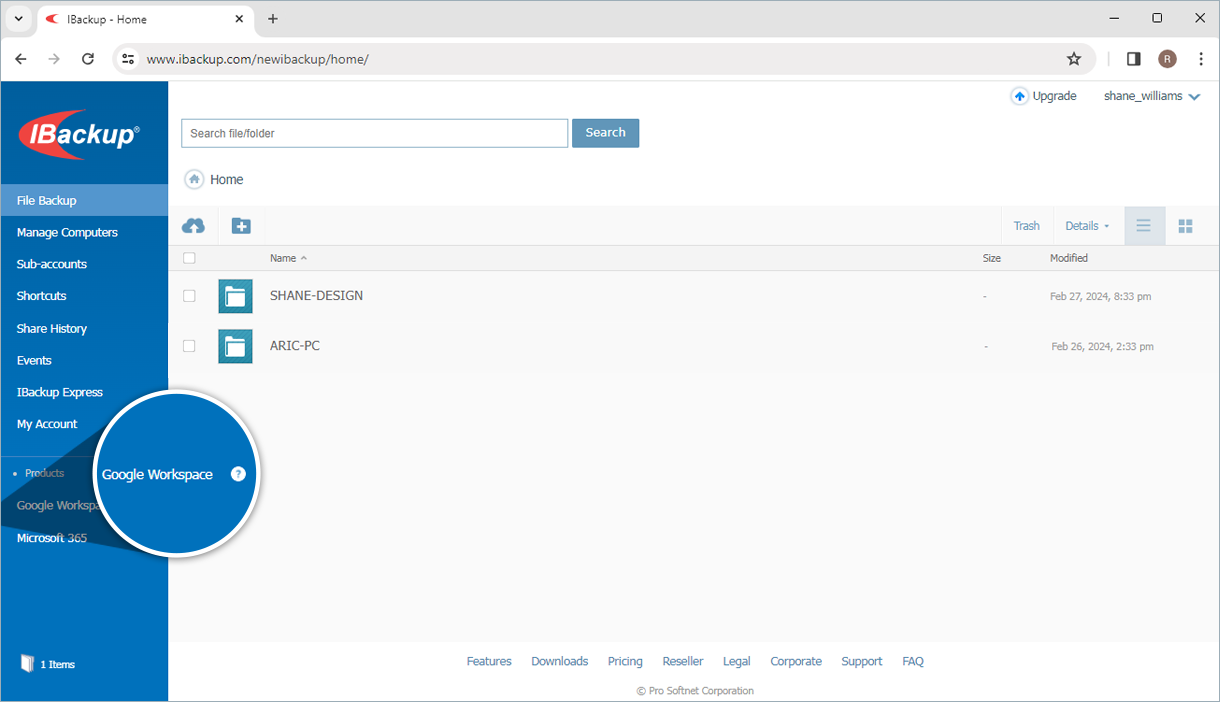Open the tab search dropdown

pos(18,19)
